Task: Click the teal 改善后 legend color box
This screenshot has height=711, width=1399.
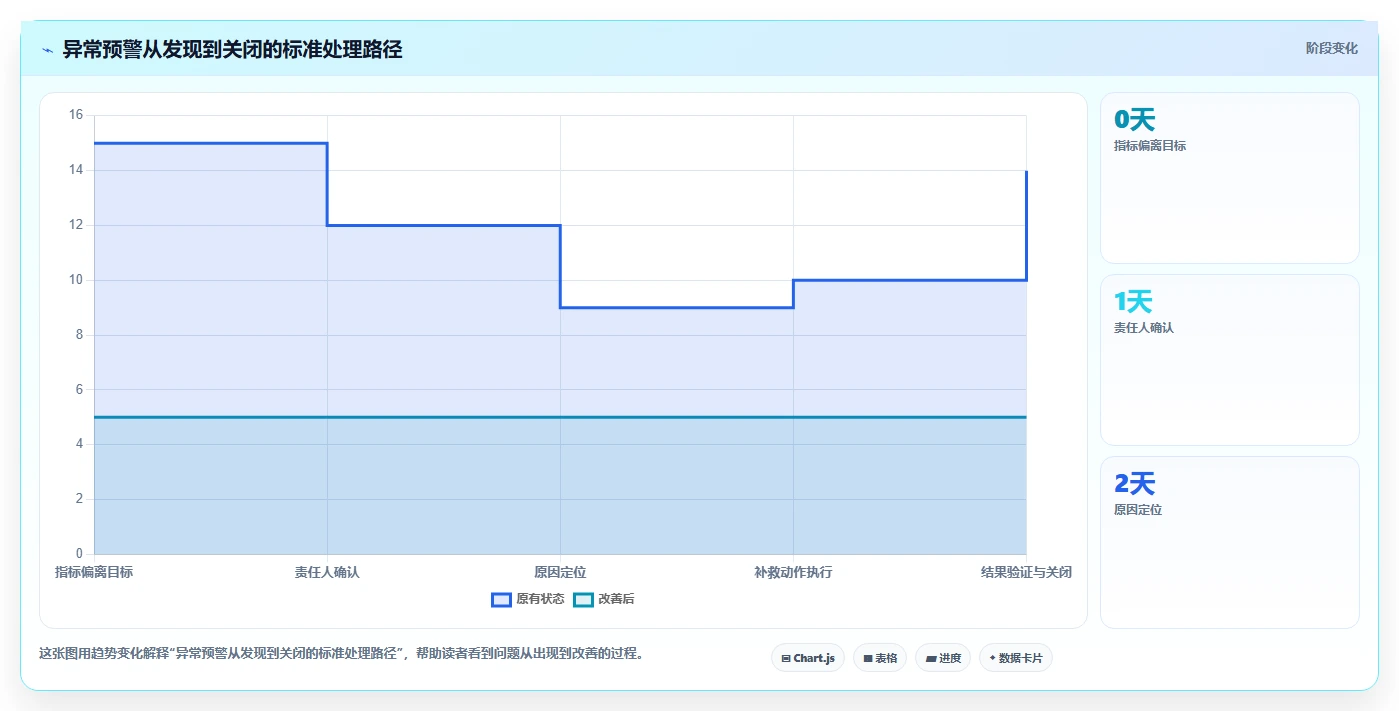Action: click(583, 599)
